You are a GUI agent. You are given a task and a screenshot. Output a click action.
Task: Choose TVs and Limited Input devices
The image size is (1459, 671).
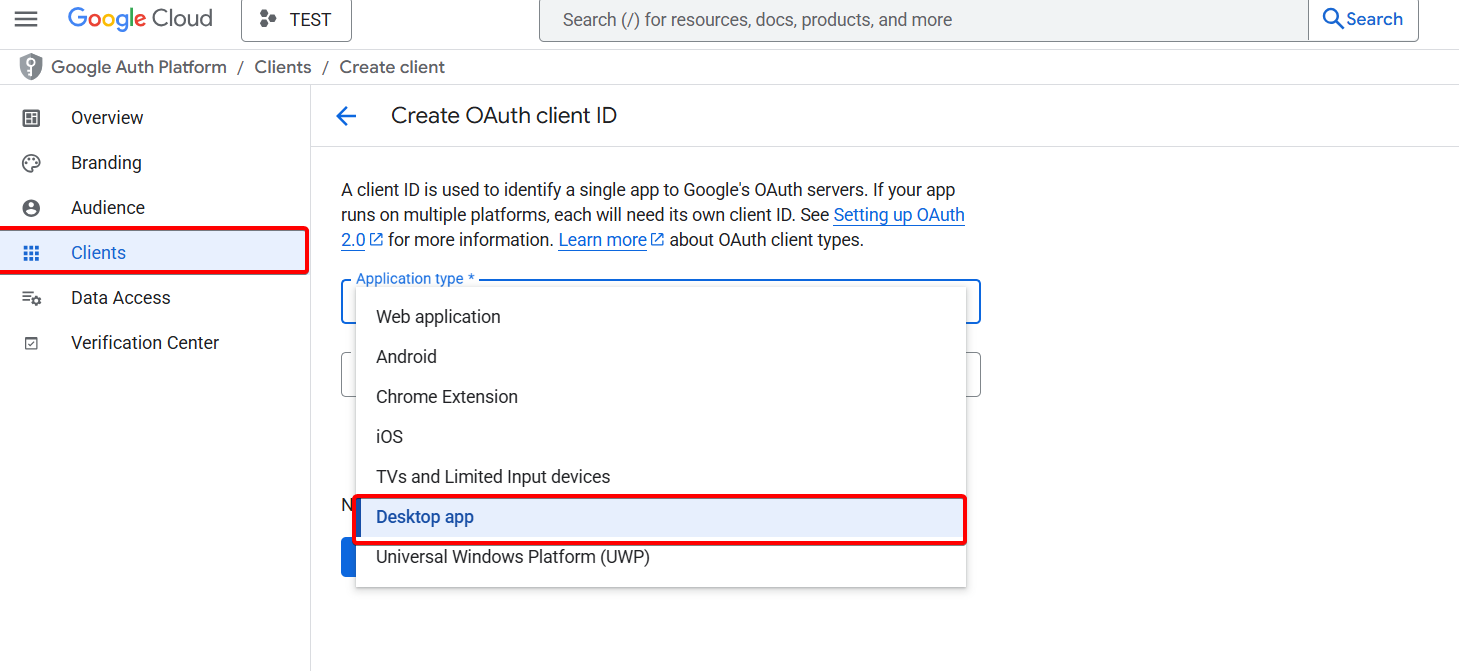click(661, 477)
